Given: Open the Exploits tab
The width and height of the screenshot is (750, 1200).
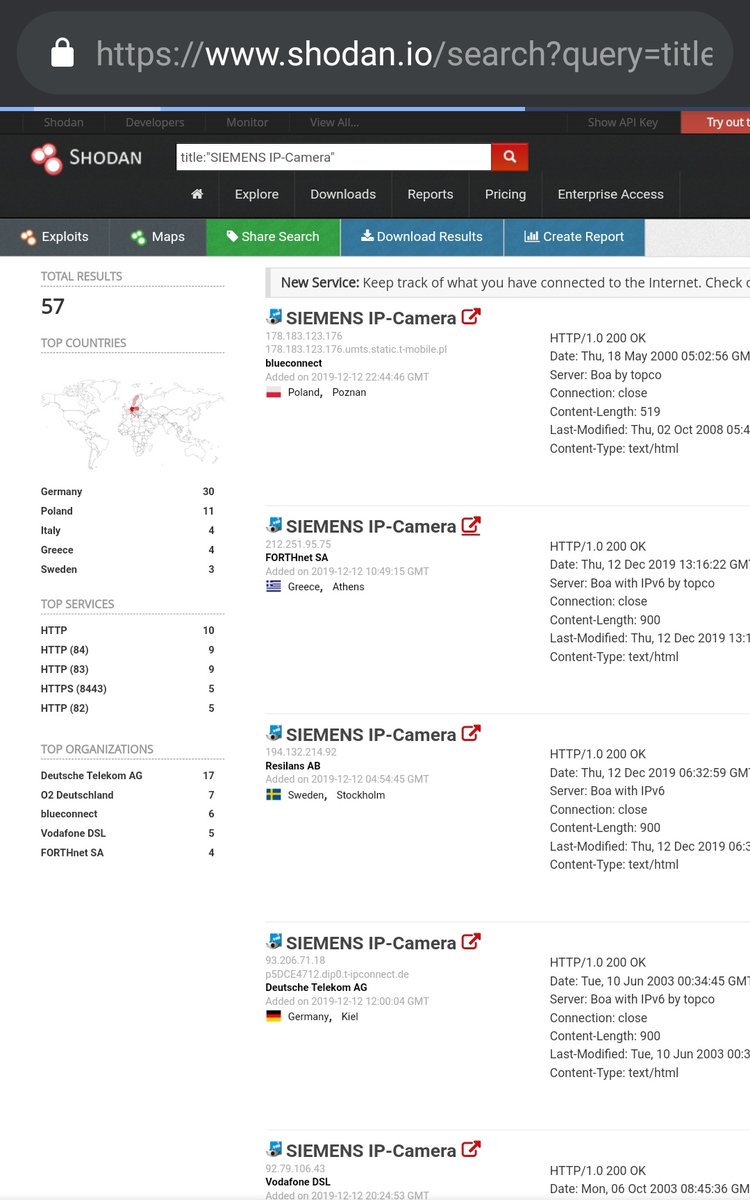Looking at the screenshot, I should pos(54,237).
